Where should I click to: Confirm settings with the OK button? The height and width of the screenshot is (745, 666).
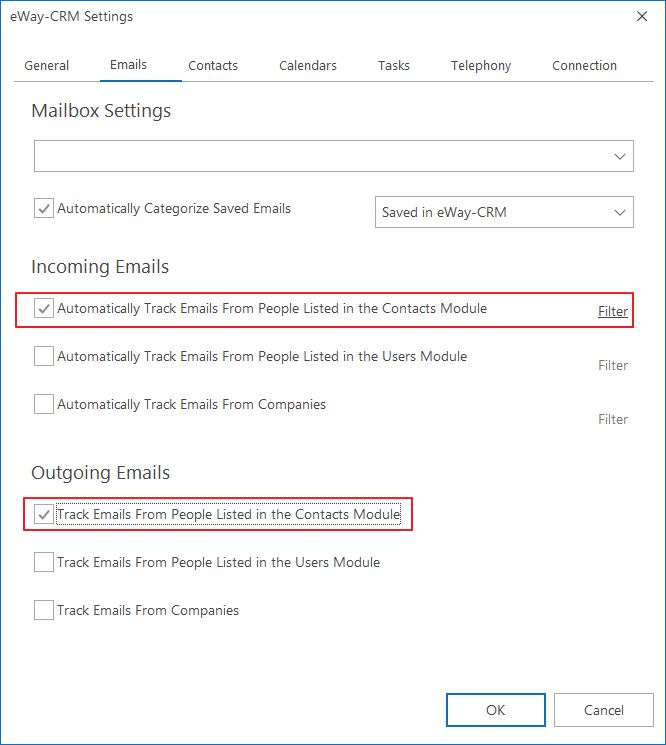click(495, 710)
